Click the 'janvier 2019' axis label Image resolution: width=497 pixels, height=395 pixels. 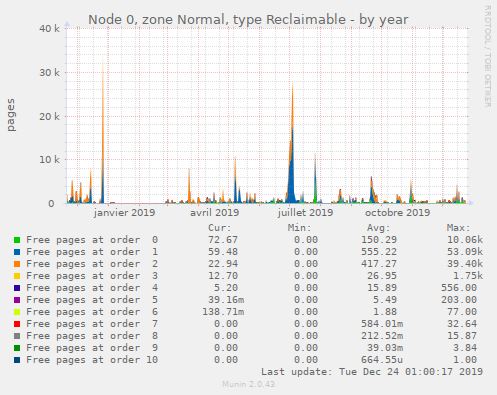click(124, 213)
